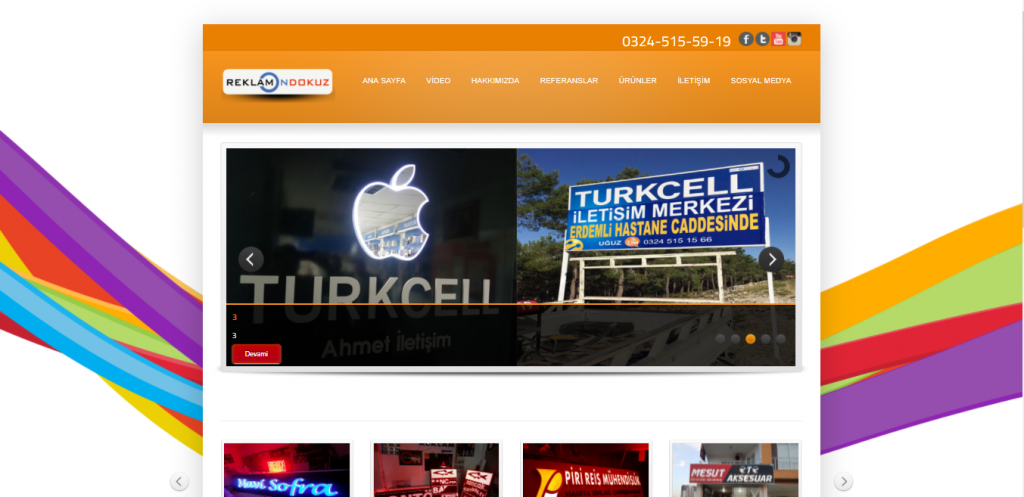The height and width of the screenshot is (497, 1024).
Task: Click the orange slide title "3"
Action: [234, 317]
